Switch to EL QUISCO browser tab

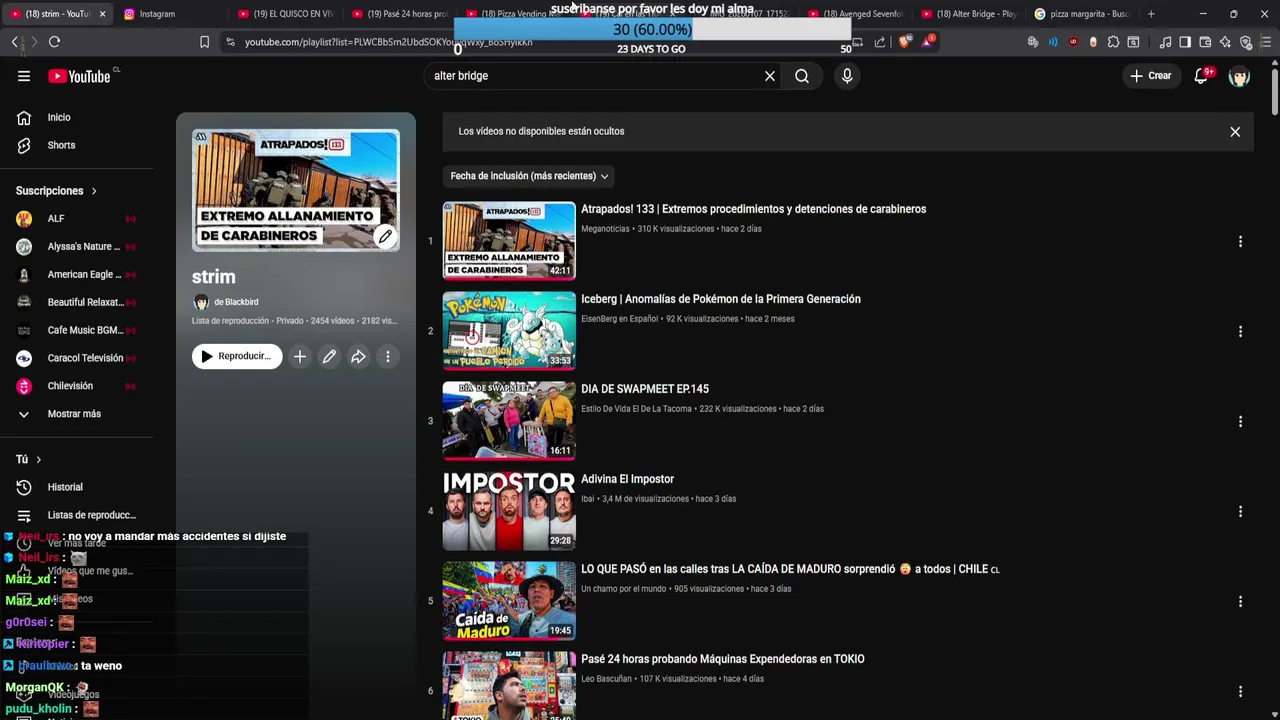pos(286,14)
